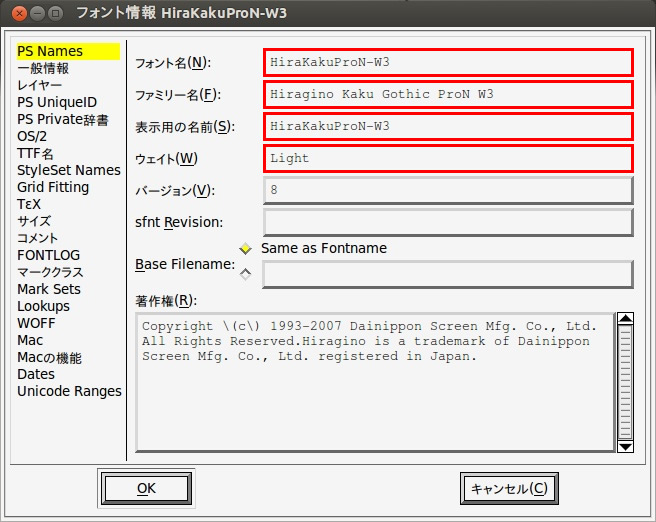Close the フォント情報 window

[19, 13]
